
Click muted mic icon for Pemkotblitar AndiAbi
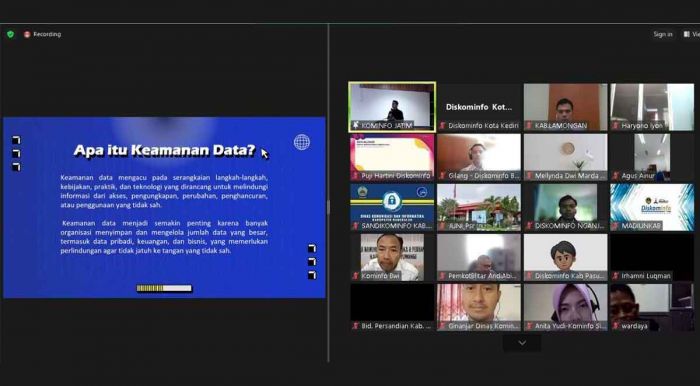[x=443, y=276]
